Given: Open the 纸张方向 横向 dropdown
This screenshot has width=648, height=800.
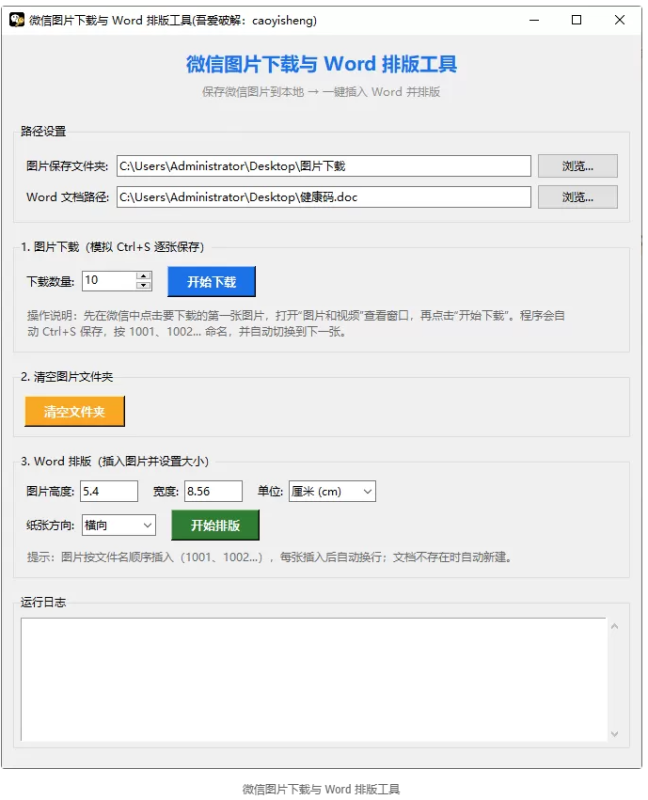Looking at the screenshot, I should pos(118,525).
